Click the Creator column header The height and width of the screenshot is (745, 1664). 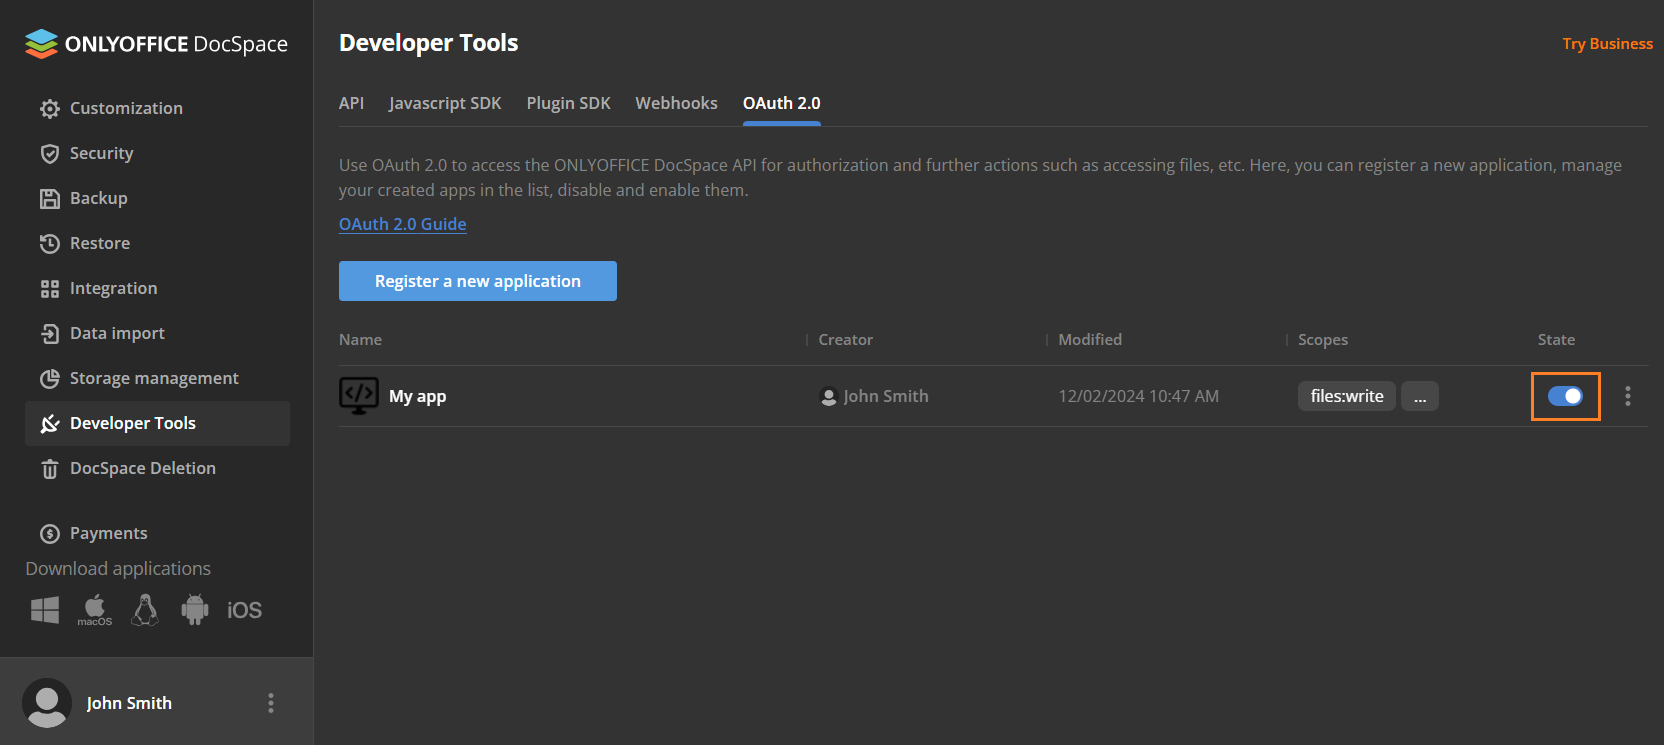[846, 340]
